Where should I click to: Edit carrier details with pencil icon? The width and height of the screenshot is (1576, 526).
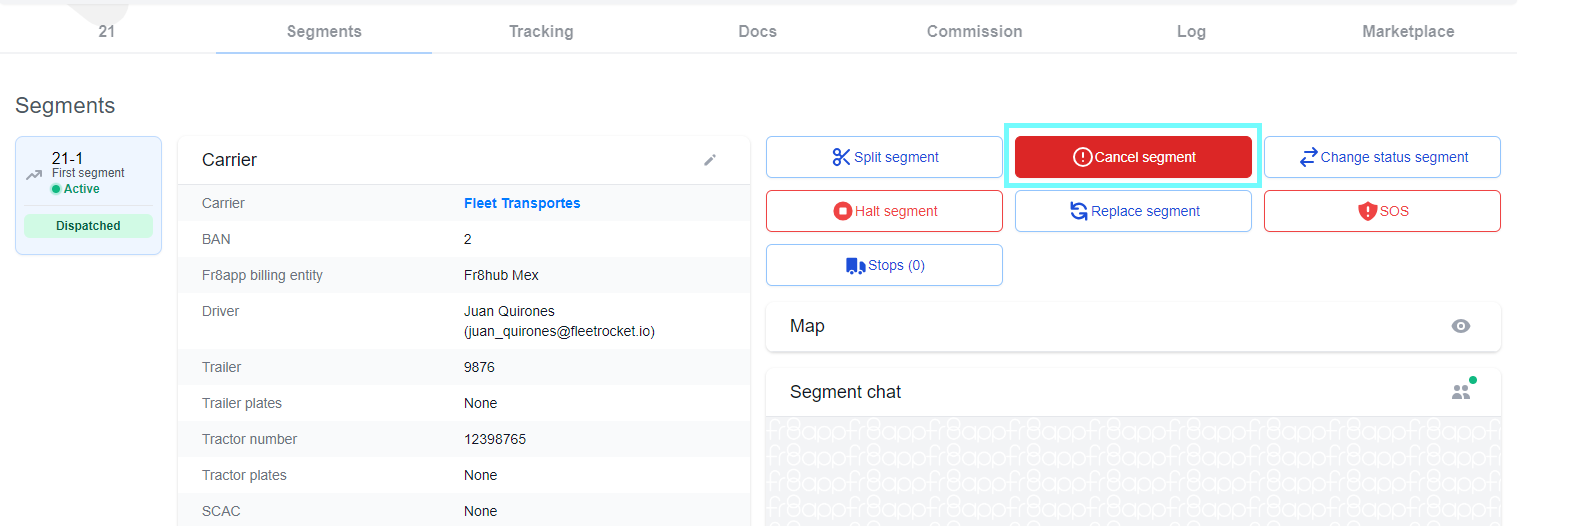tap(710, 160)
